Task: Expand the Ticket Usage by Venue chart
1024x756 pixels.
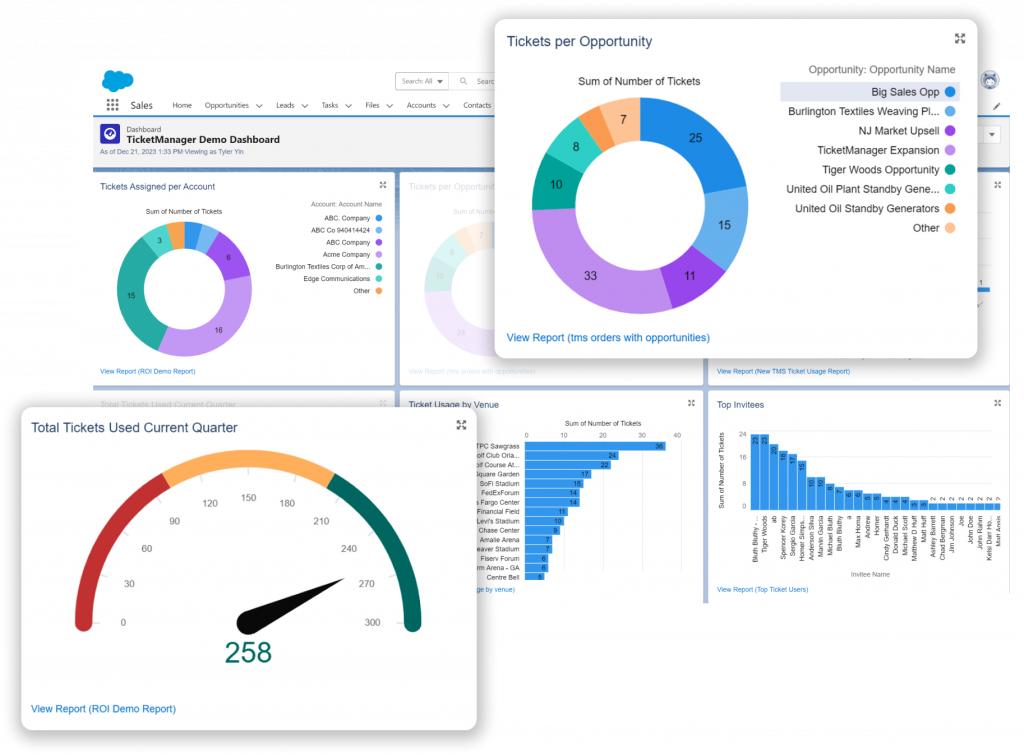Action: point(691,403)
